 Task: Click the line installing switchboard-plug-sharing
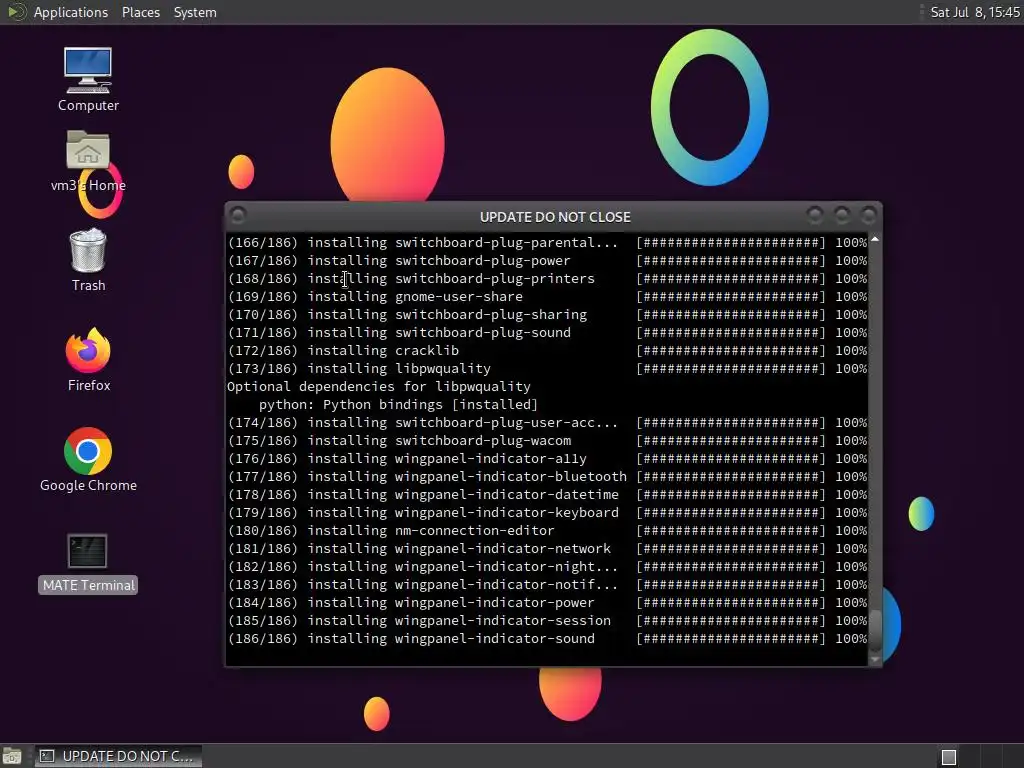547,315
